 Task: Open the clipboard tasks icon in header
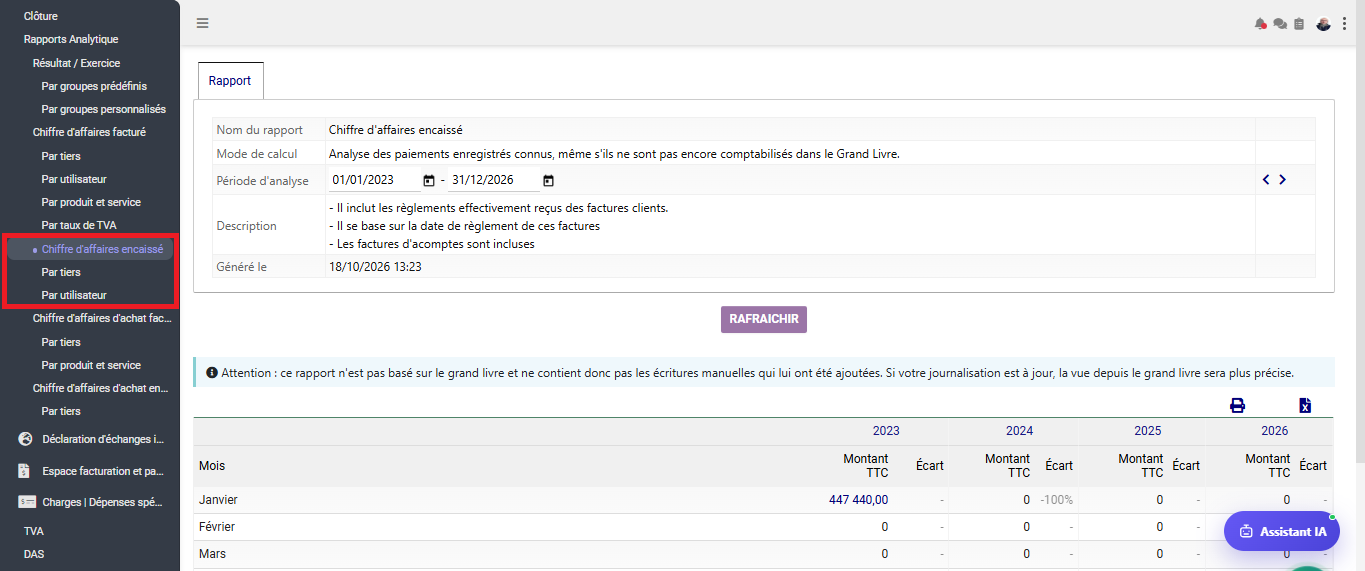[1299, 24]
